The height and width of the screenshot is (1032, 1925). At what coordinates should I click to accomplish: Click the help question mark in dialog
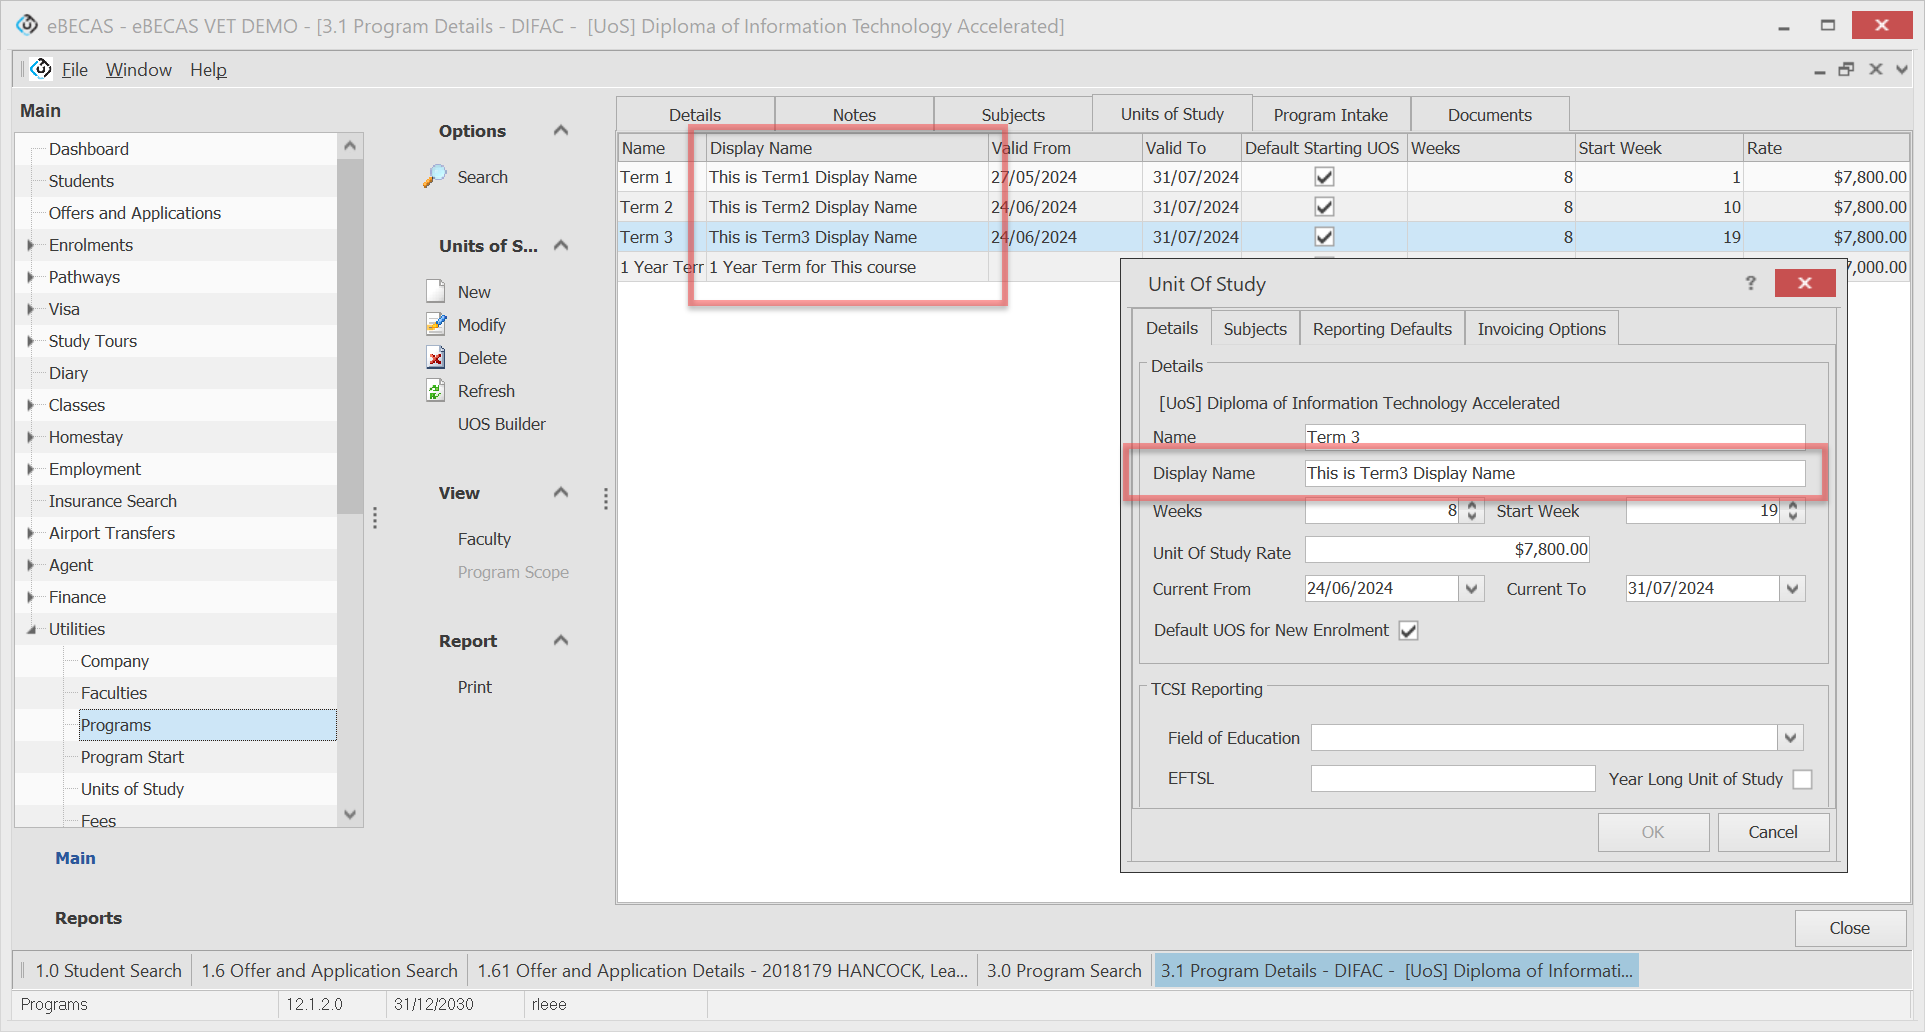(1750, 284)
